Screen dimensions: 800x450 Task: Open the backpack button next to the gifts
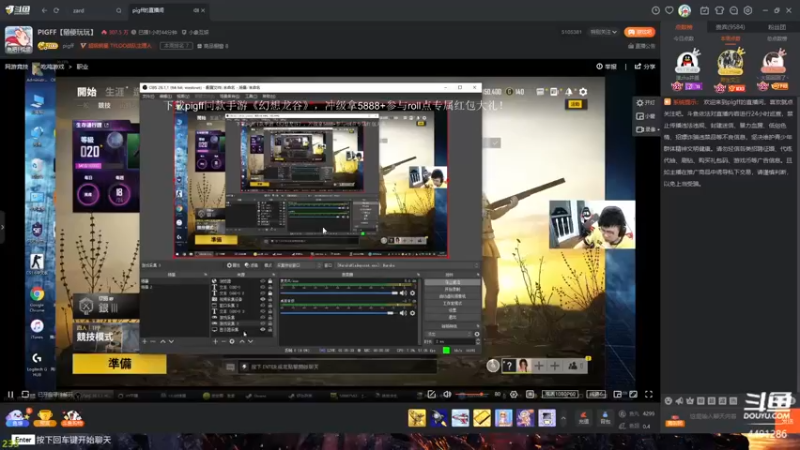pos(605,418)
